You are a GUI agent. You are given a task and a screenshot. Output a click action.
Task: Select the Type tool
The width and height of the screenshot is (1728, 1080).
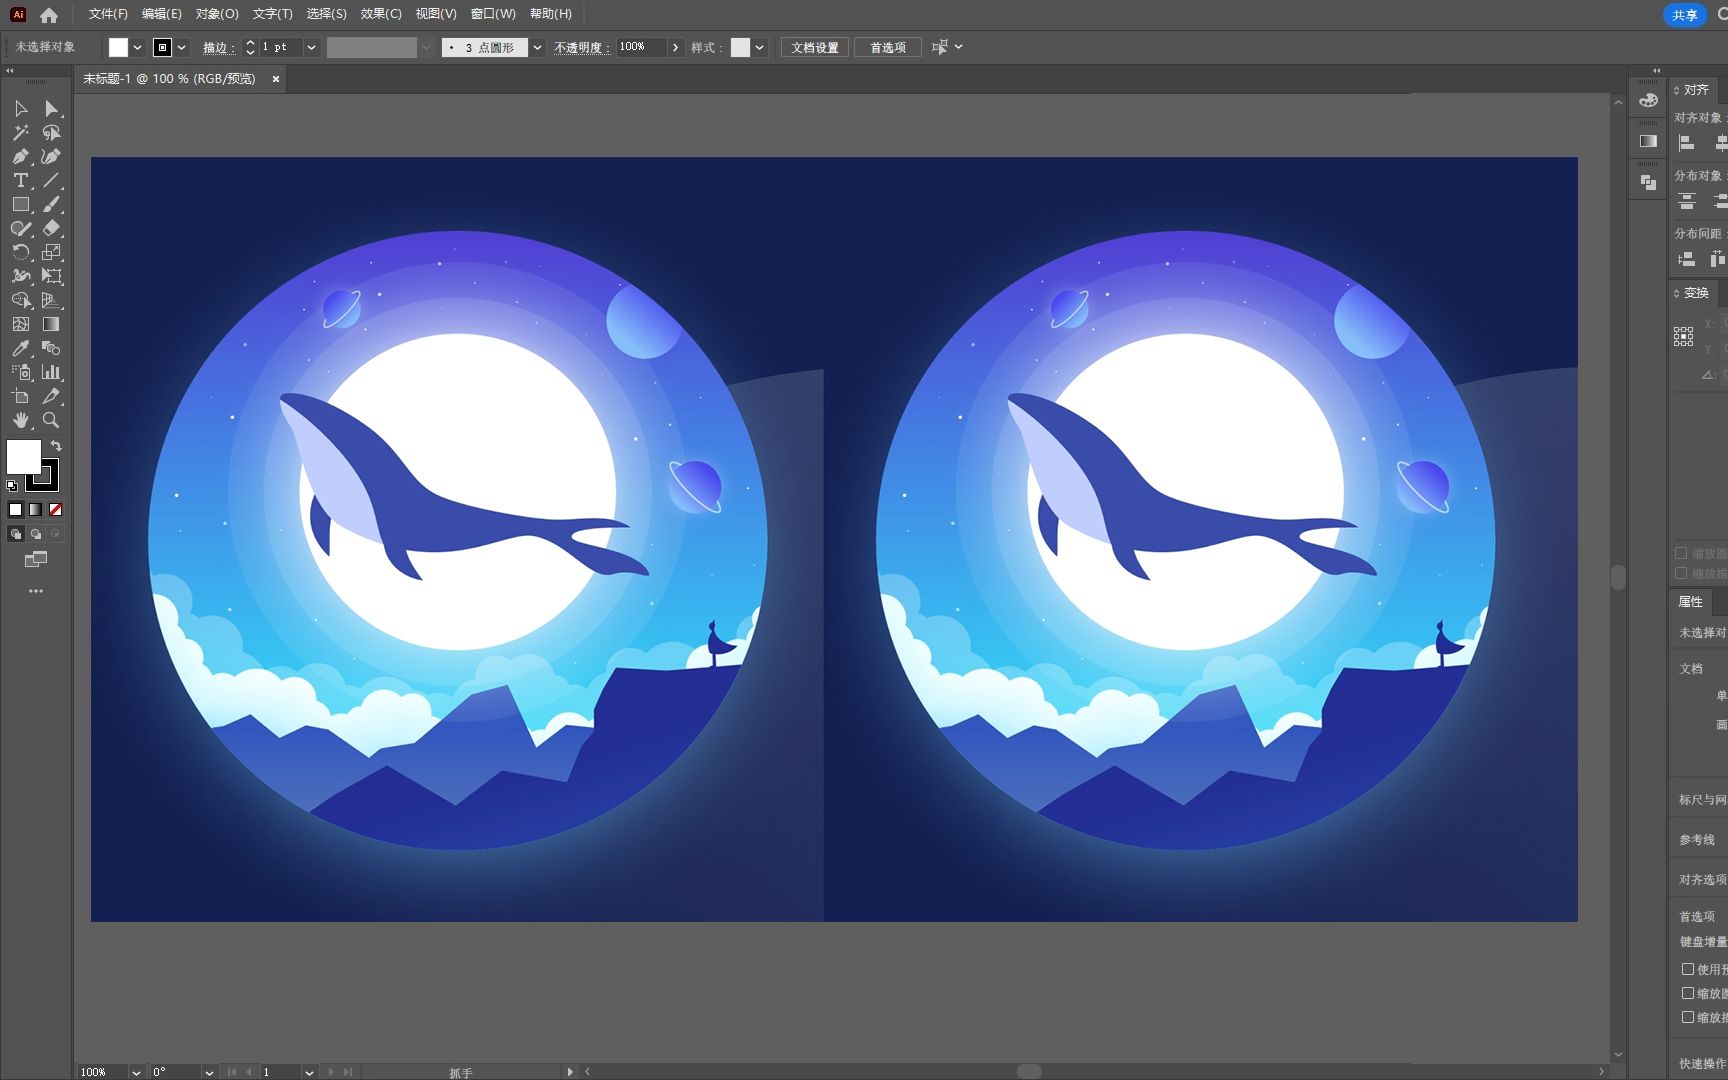coord(21,180)
